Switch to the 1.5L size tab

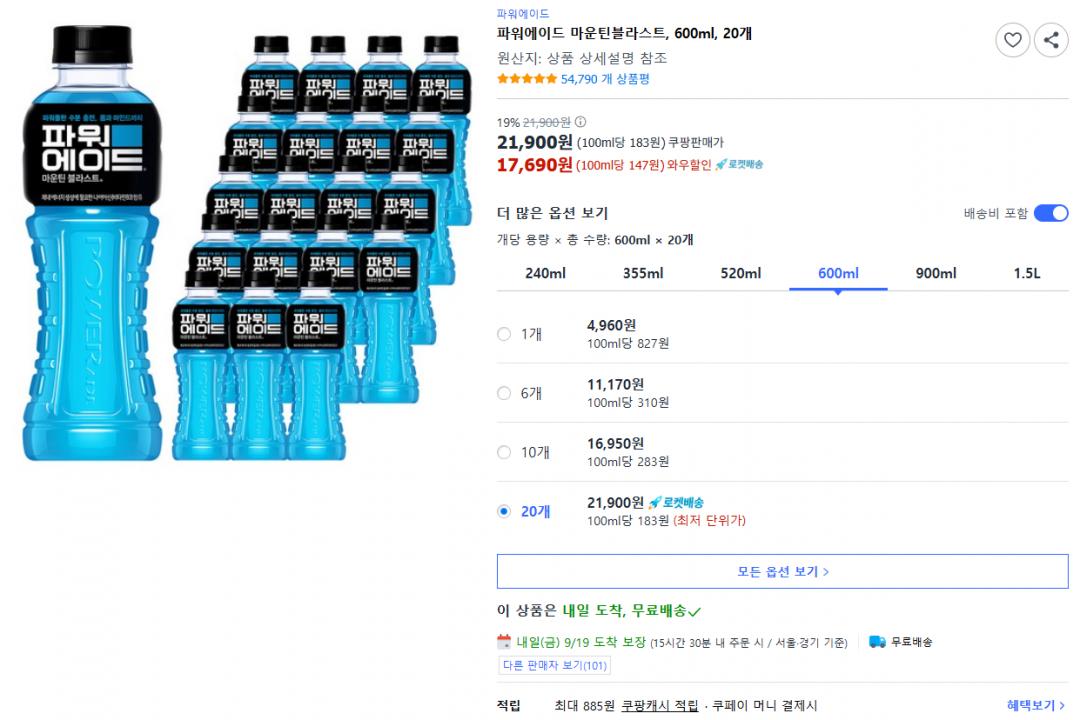(1026, 274)
